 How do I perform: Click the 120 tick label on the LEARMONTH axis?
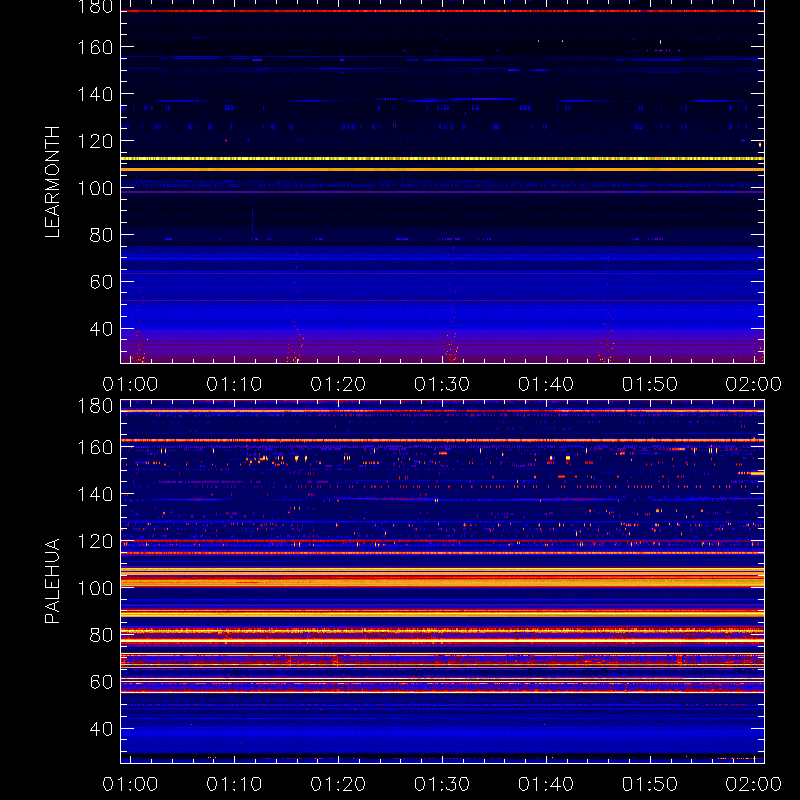[95, 141]
